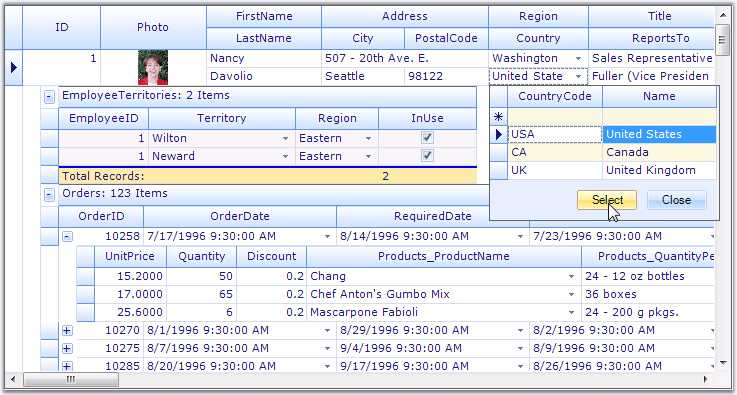The height and width of the screenshot is (395, 737).
Task: Click the new row asterisk in country list
Action: point(499,117)
